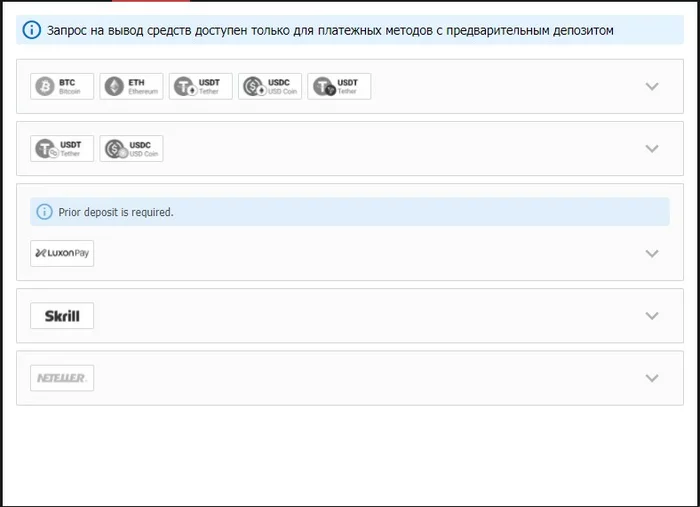Click the info icon beside the Russian withdrawal notice
This screenshot has width=700, height=507.
pyautogui.click(x=32, y=30)
